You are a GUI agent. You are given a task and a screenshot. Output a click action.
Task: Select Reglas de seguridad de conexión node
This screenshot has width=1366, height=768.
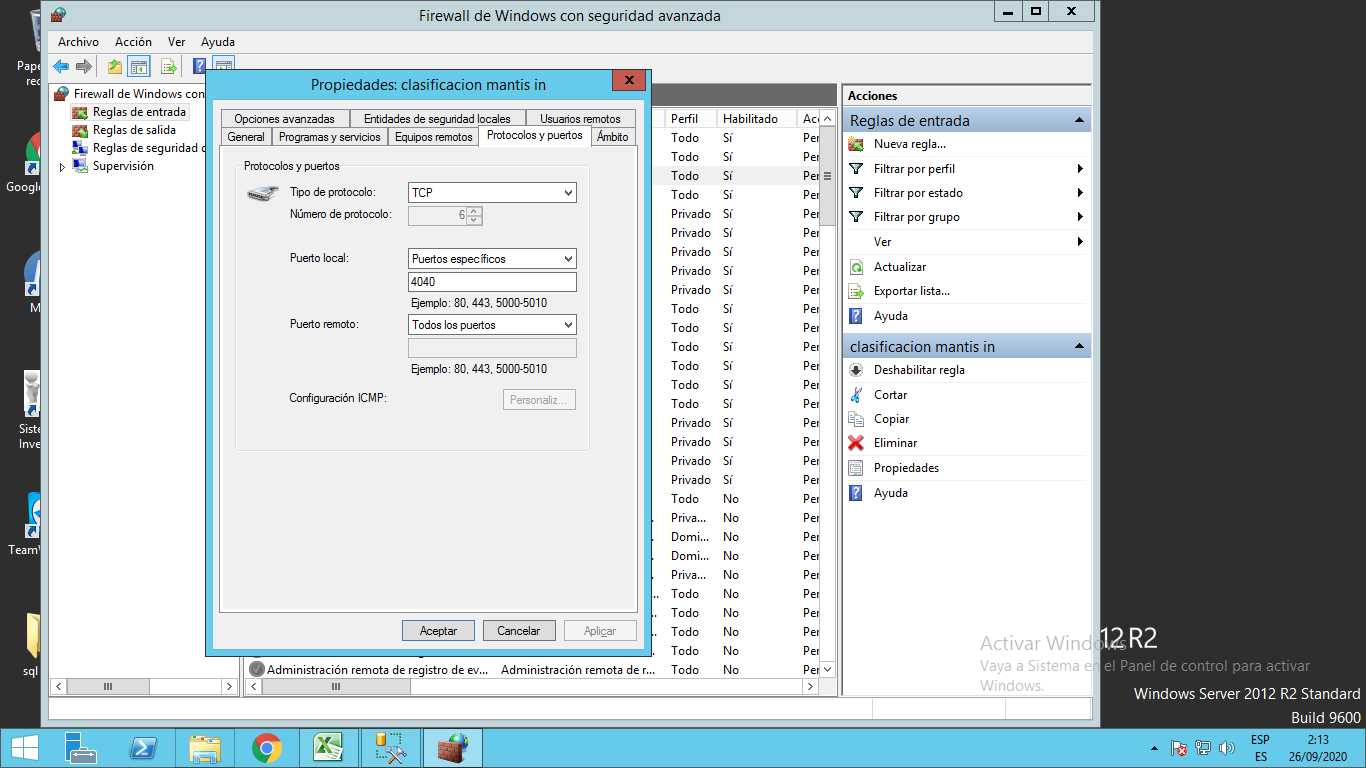coord(138,148)
